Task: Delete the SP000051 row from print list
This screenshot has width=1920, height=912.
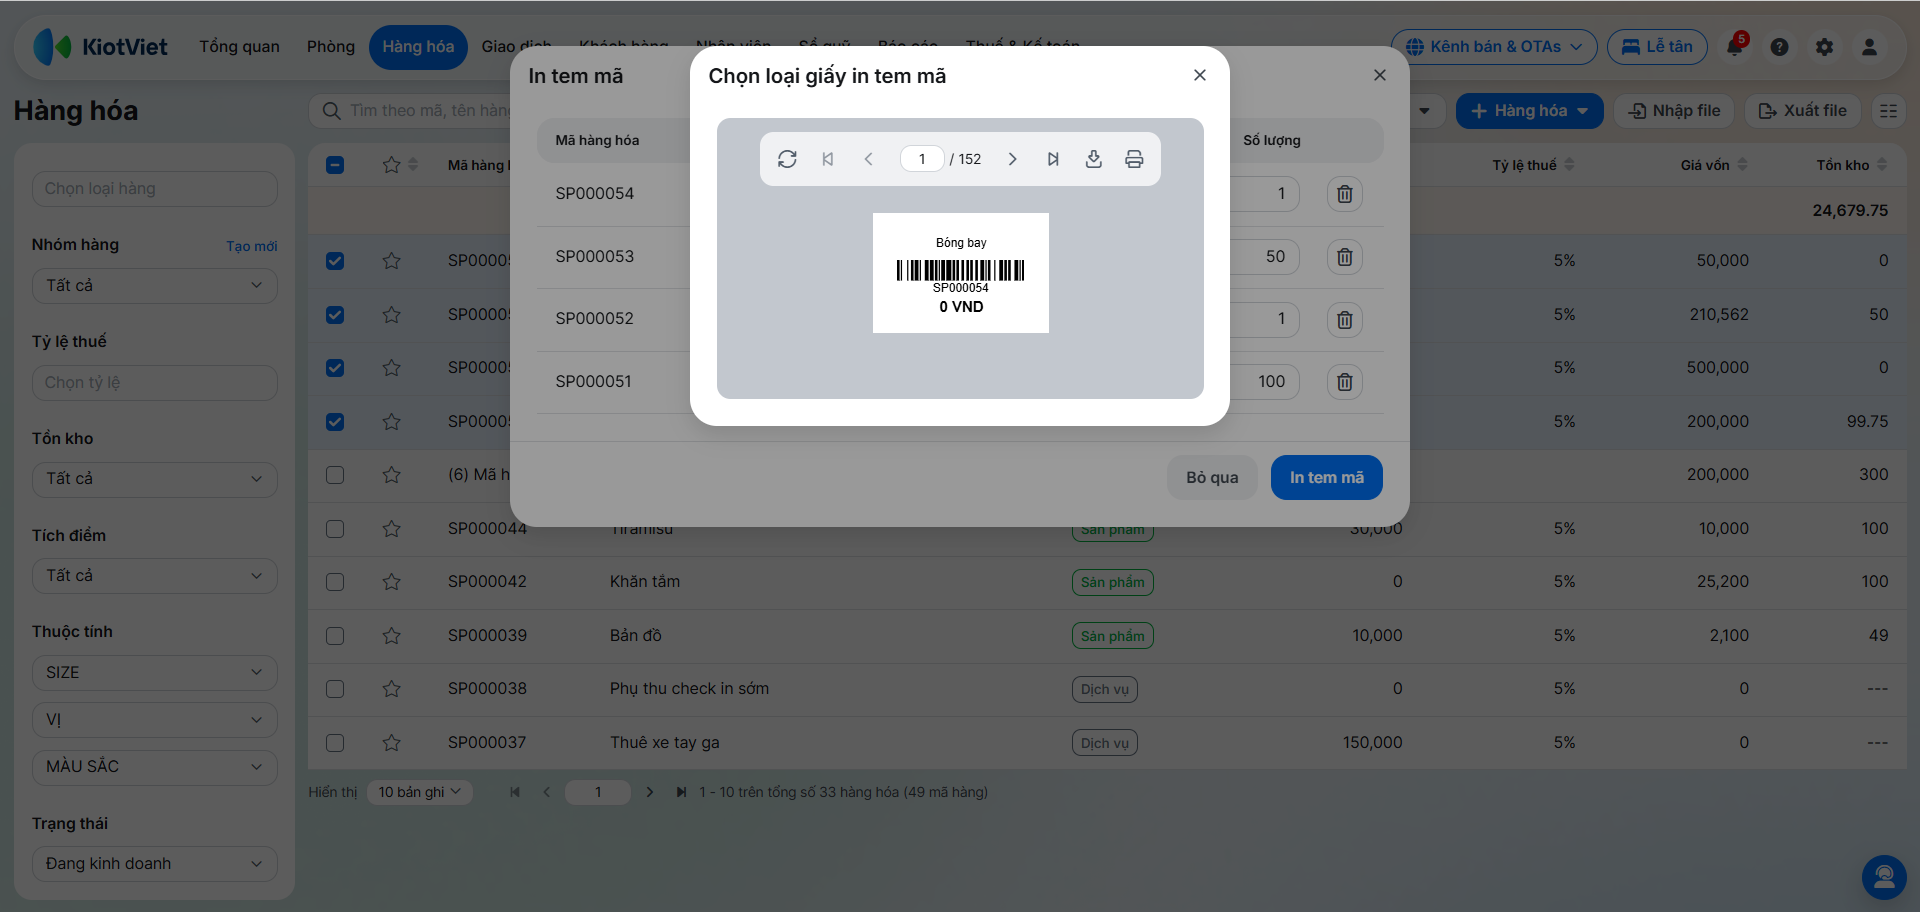Action: [1345, 382]
